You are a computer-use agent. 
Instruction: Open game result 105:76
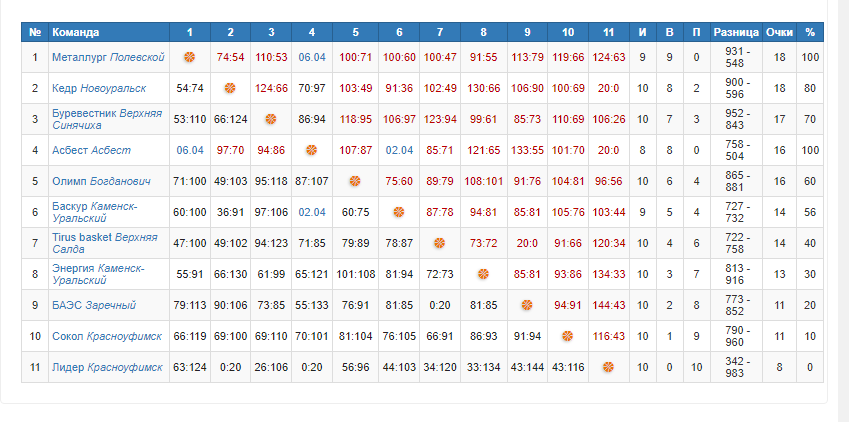[567, 212]
